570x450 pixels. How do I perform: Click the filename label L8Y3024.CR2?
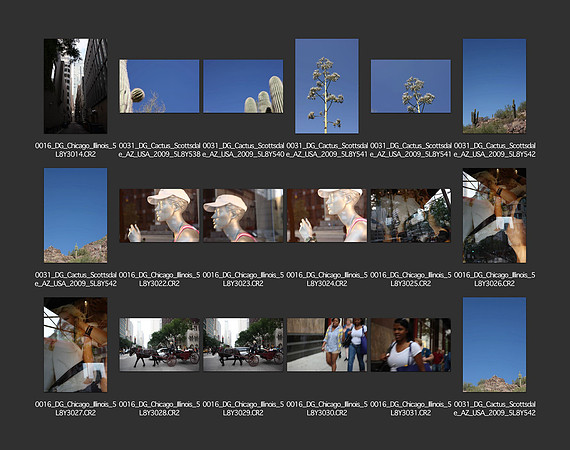point(327,279)
